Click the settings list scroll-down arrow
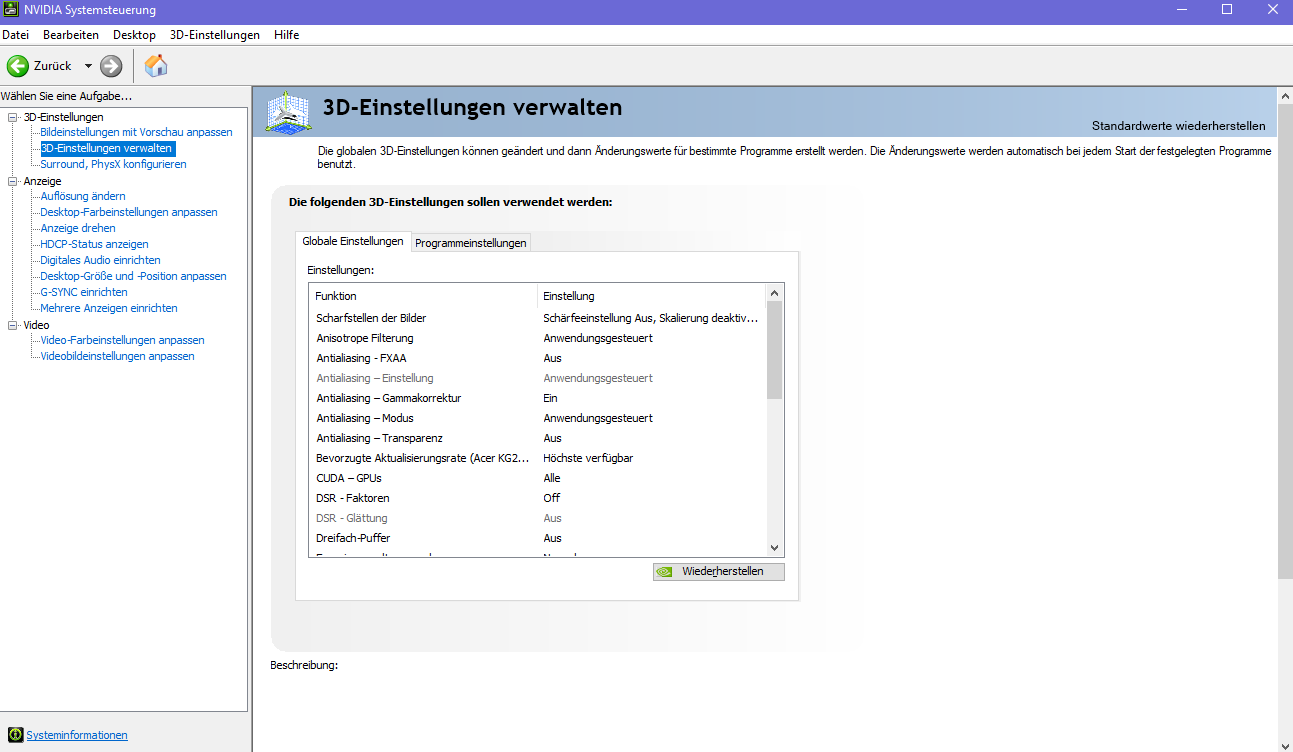 pyautogui.click(x=774, y=547)
